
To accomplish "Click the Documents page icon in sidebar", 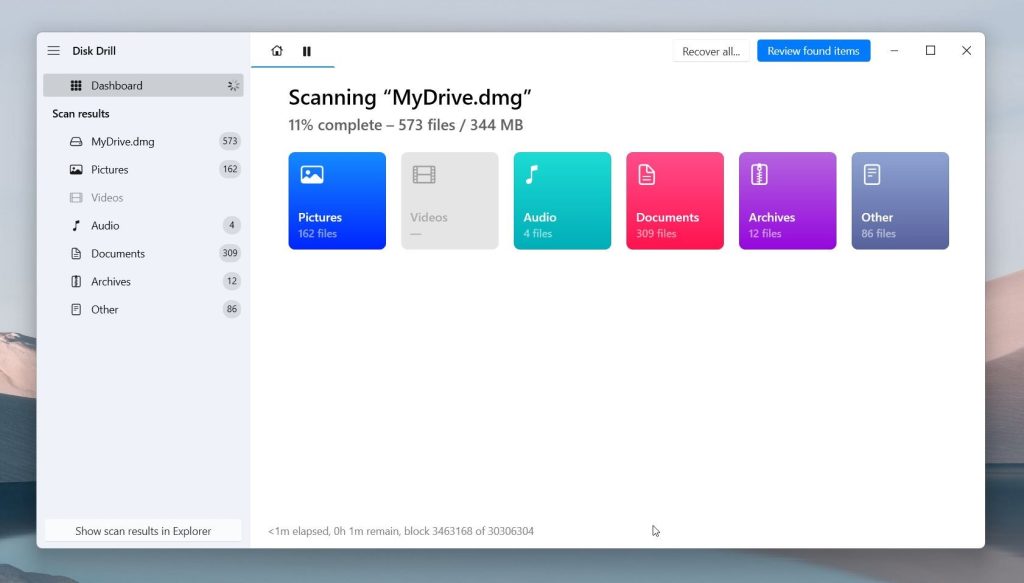I will pyautogui.click(x=74, y=253).
